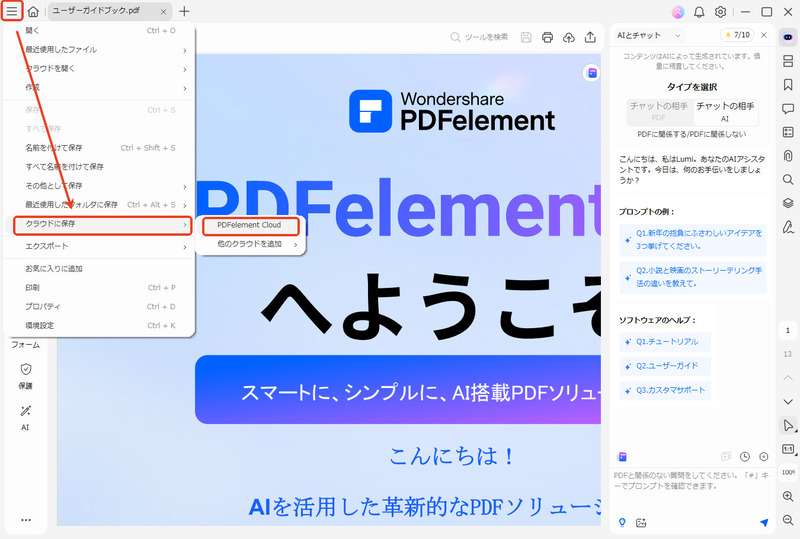Add a new tab with plus icon
This screenshot has width=800, height=539.
tap(184, 11)
